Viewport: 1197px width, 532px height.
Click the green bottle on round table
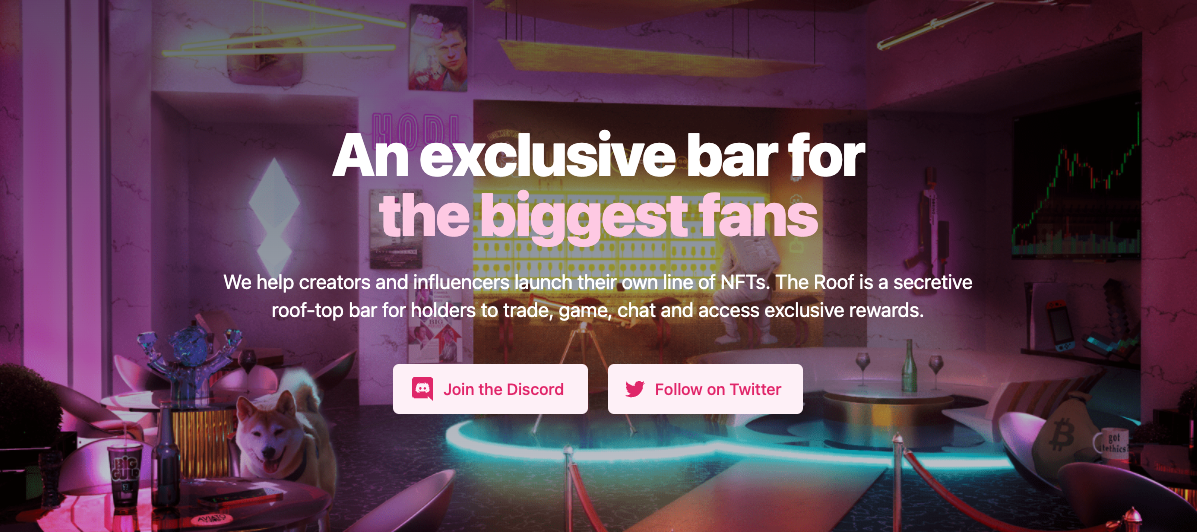908,366
